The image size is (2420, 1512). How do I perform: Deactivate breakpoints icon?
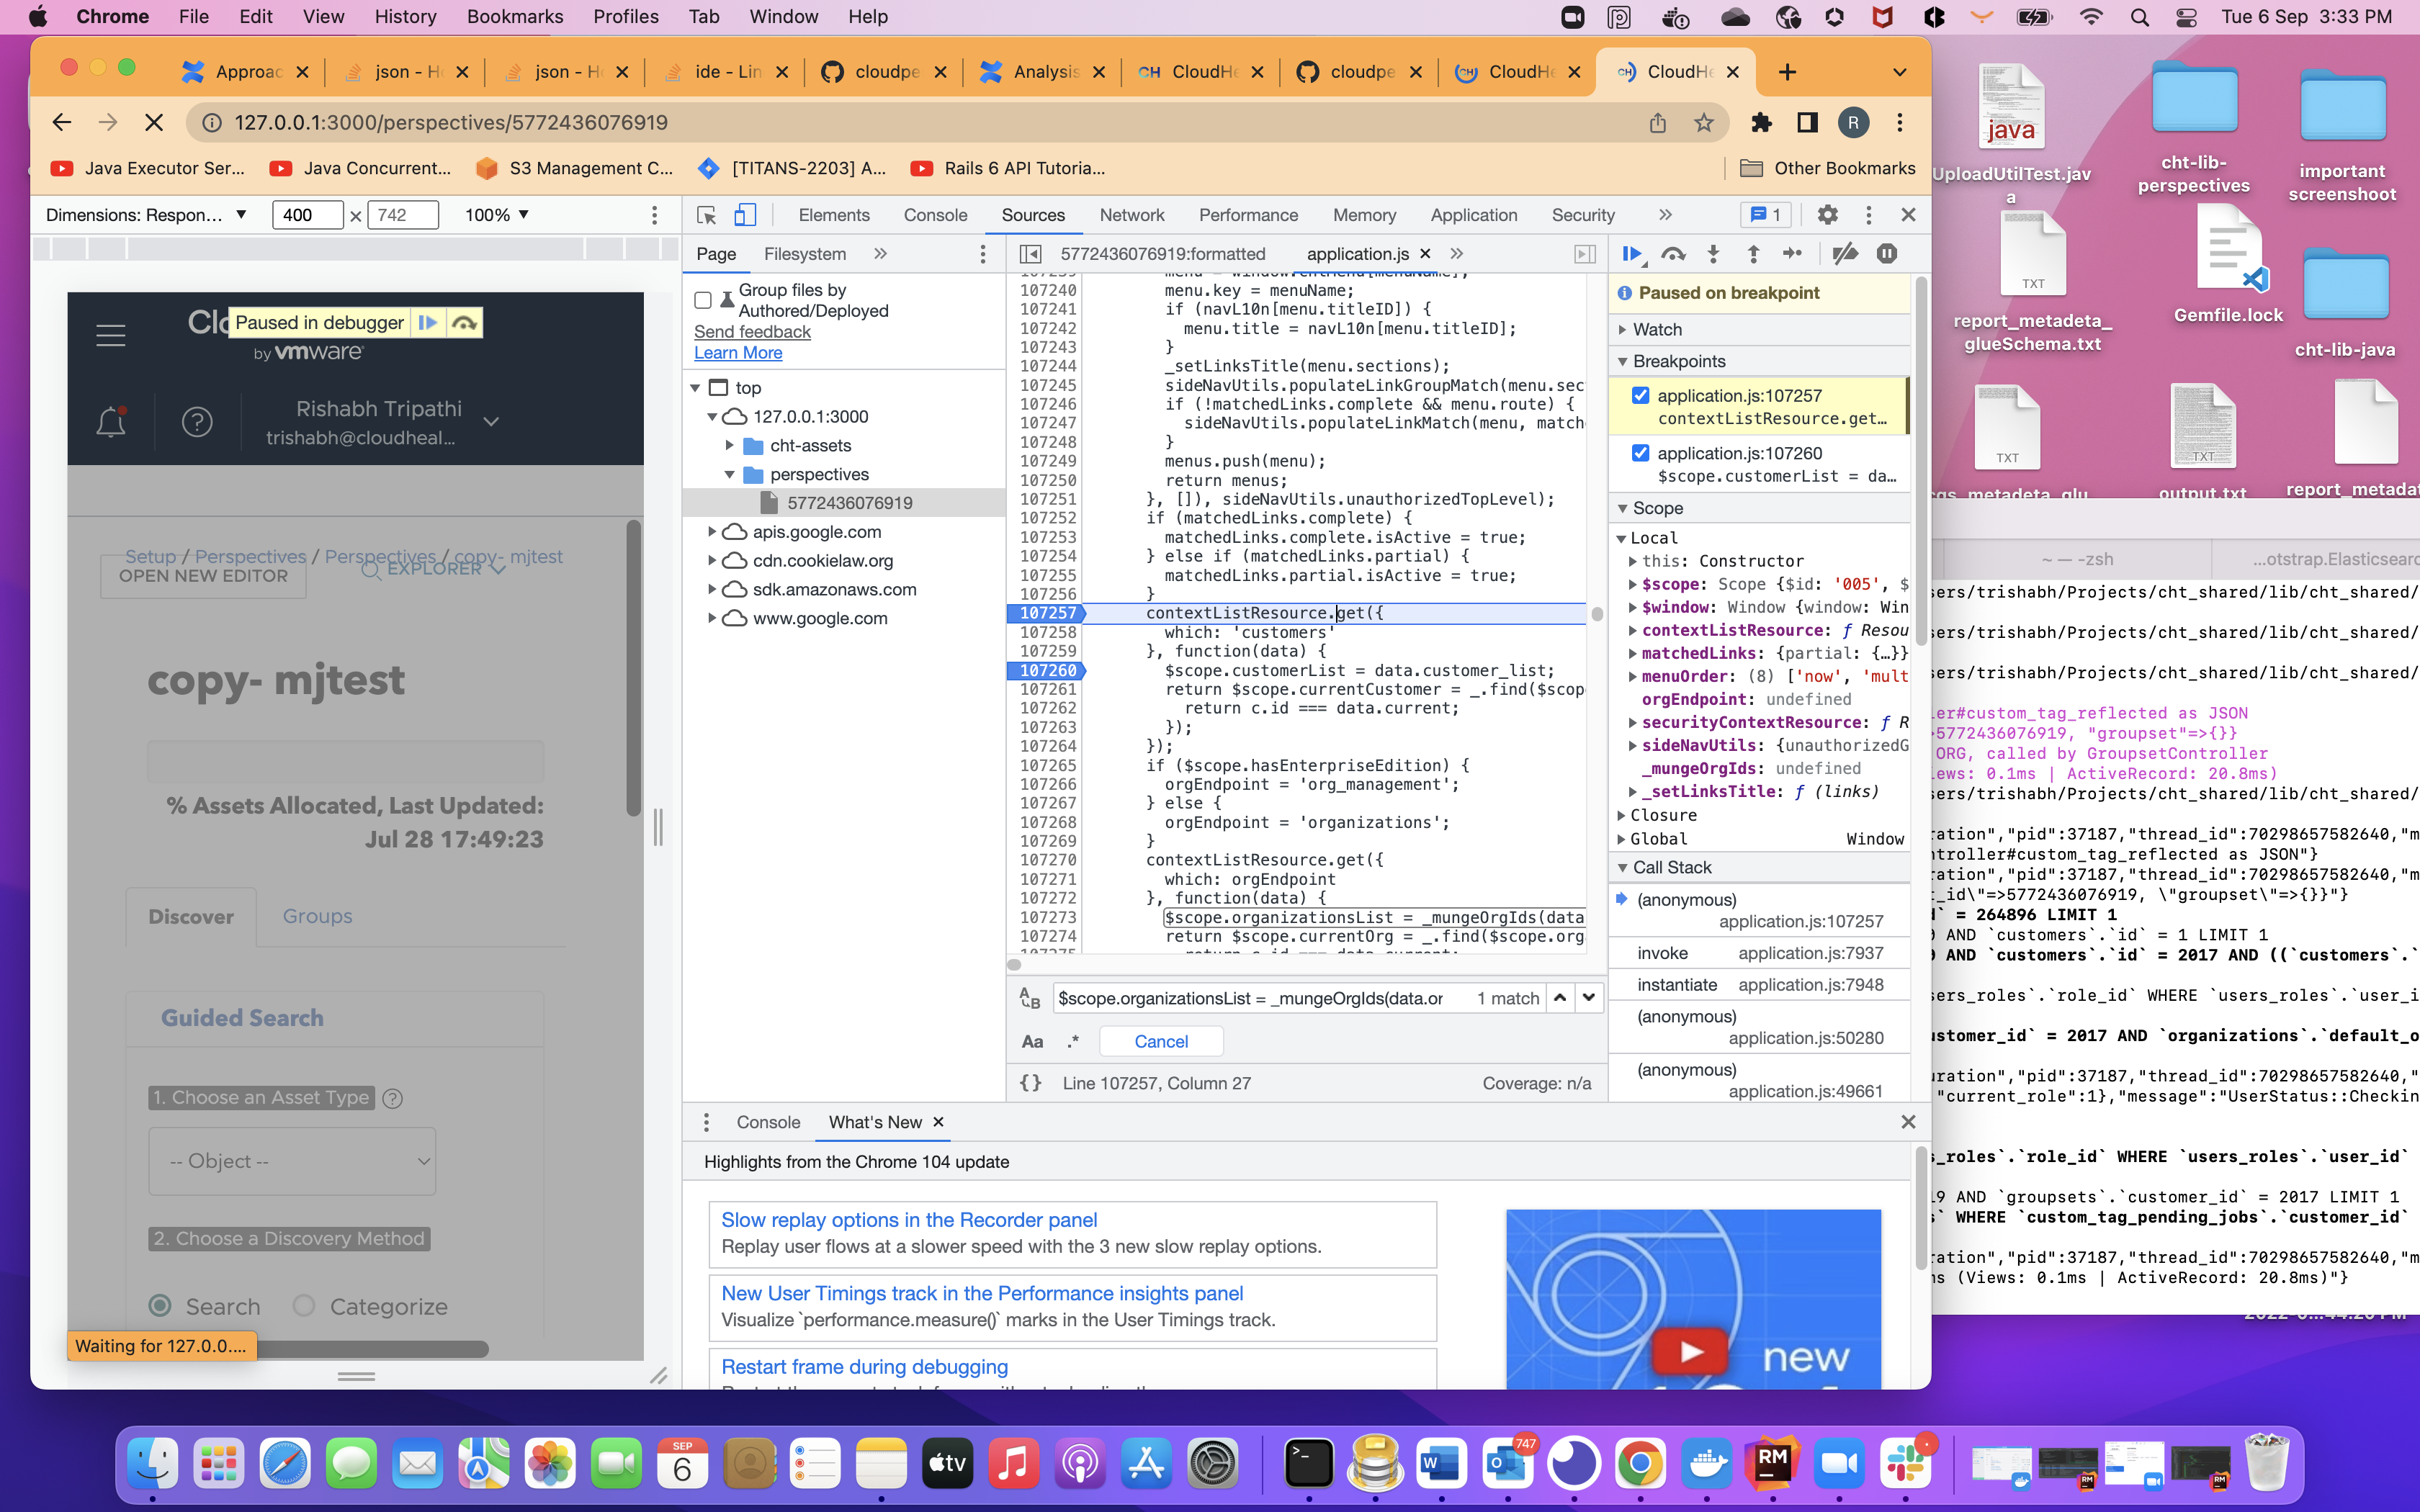(1845, 254)
